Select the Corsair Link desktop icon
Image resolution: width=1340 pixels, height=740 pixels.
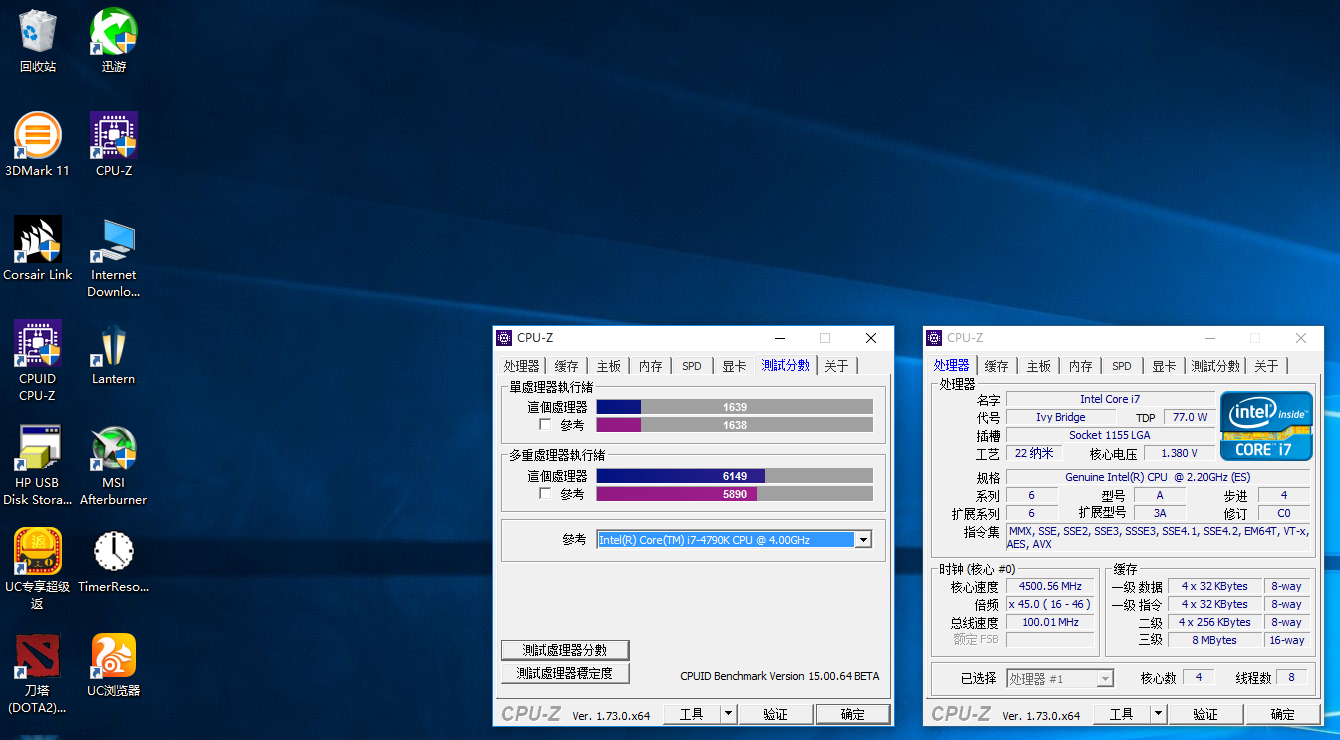(38, 249)
